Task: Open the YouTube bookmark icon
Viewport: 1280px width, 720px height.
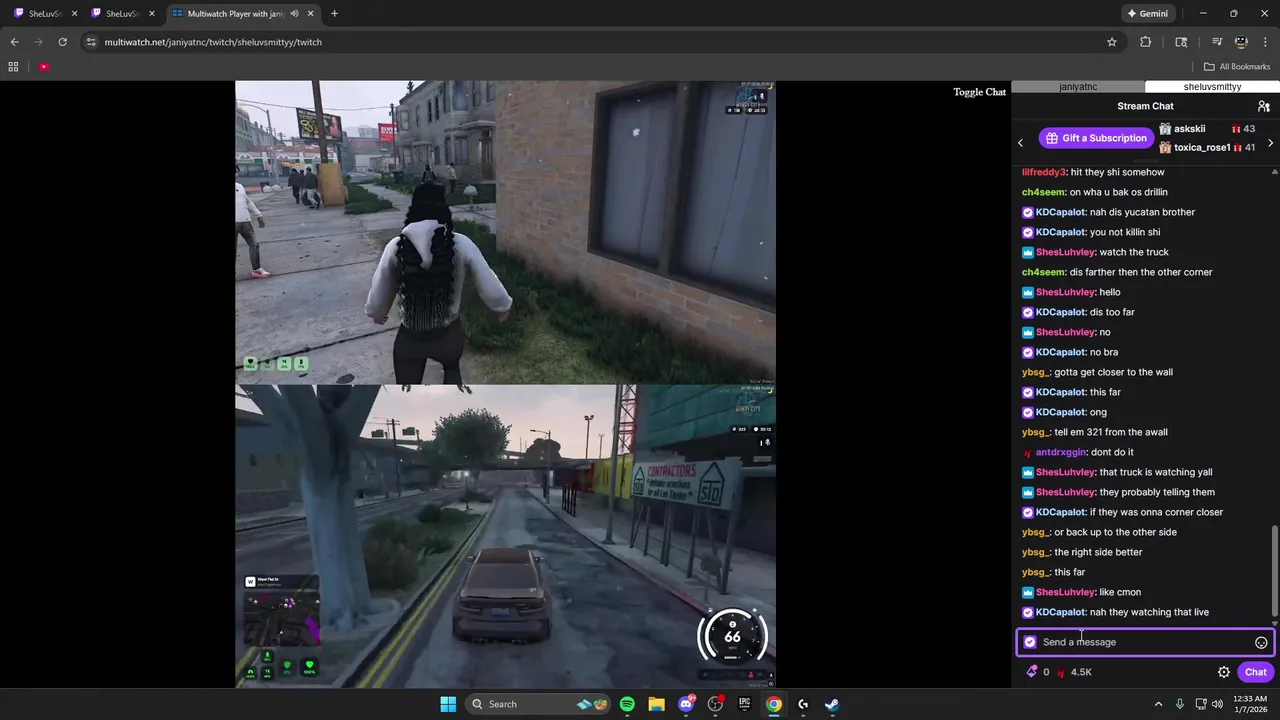Action: coord(44,67)
